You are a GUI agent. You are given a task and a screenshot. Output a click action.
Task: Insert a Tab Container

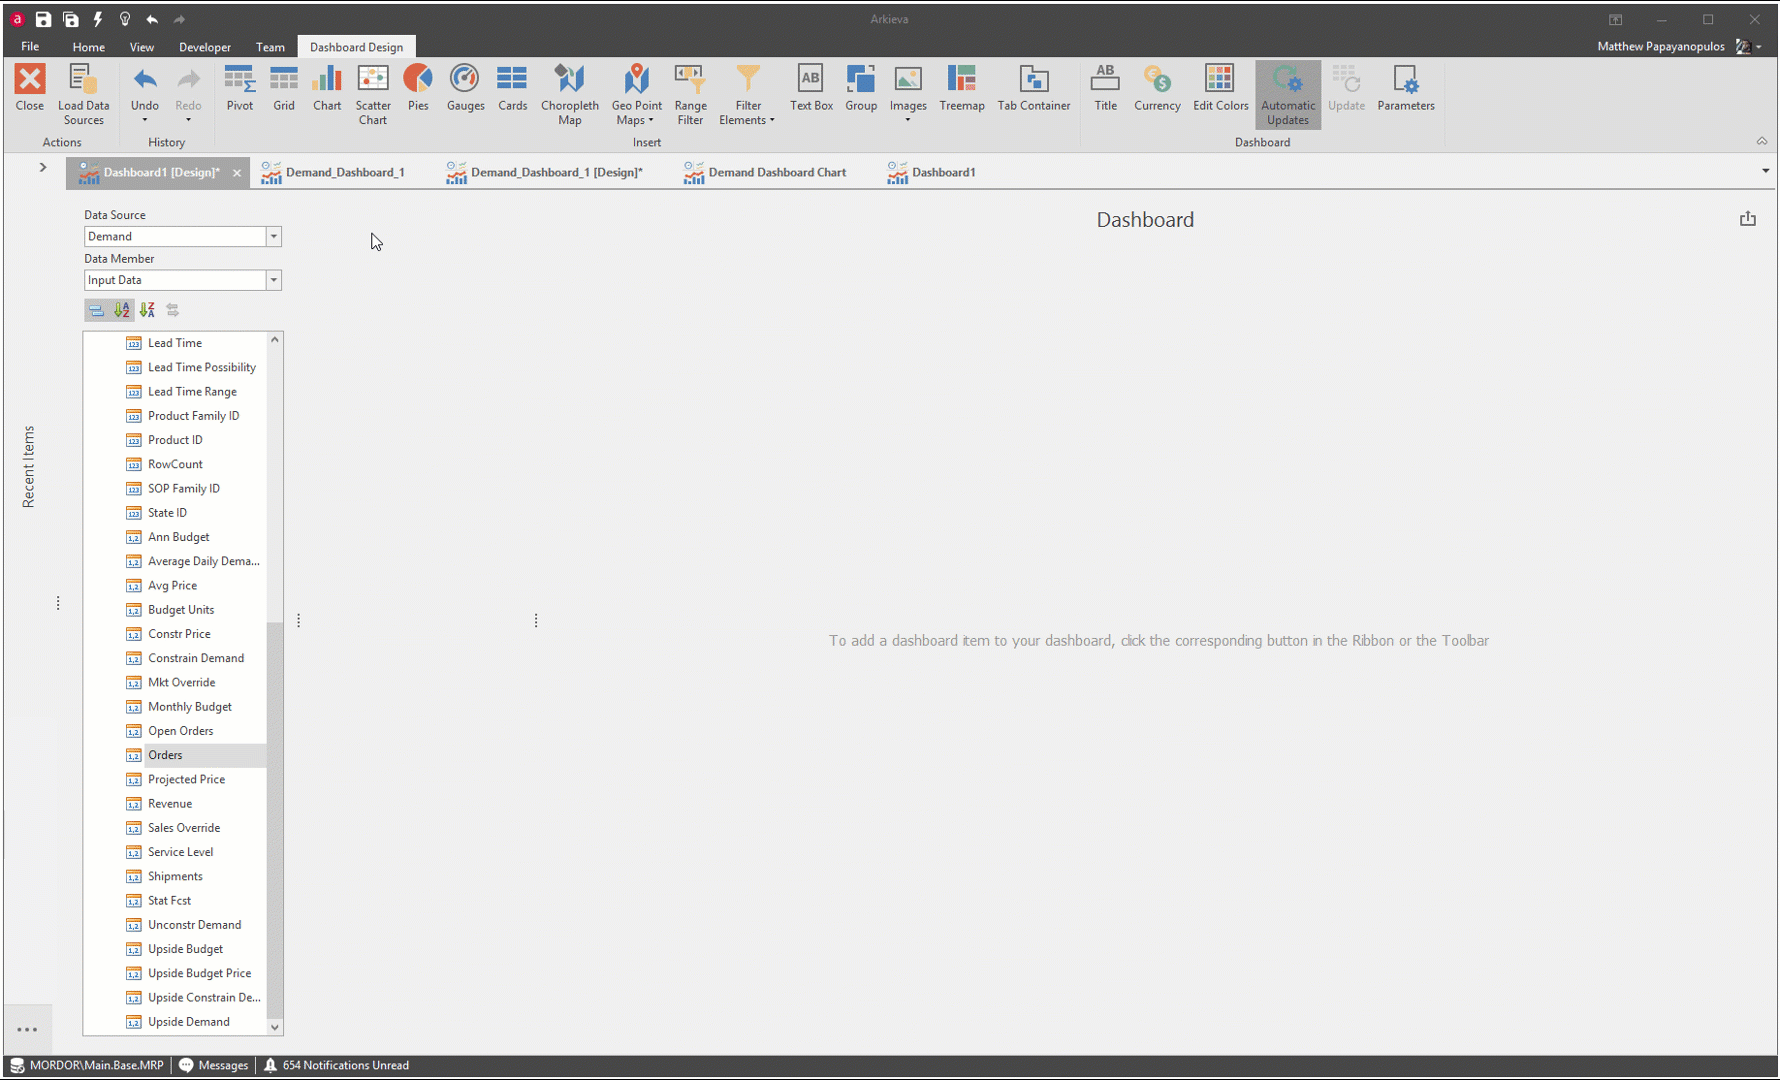click(1034, 88)
